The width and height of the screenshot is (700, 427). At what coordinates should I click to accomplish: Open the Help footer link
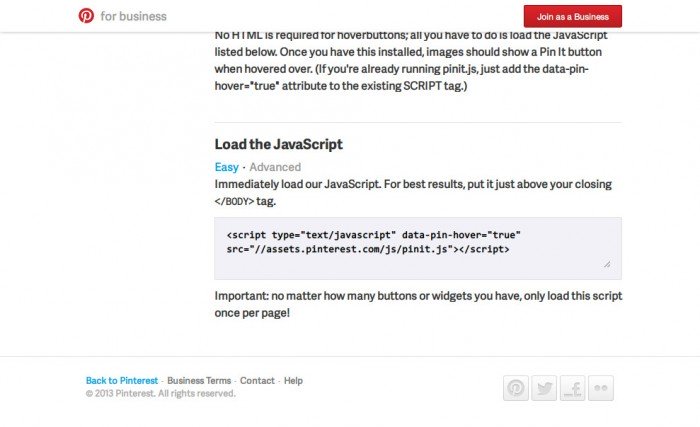[x=293, y=381]
